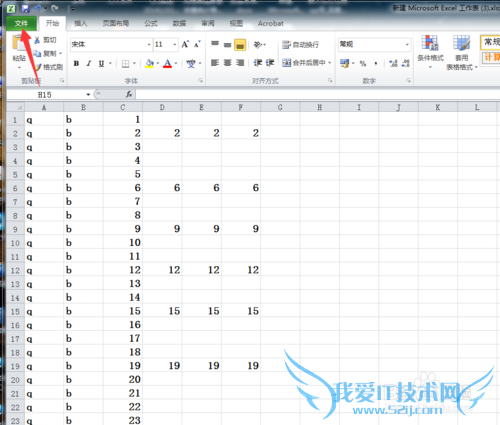Open format as table (套用表格格式) menu

click(462, 53)
